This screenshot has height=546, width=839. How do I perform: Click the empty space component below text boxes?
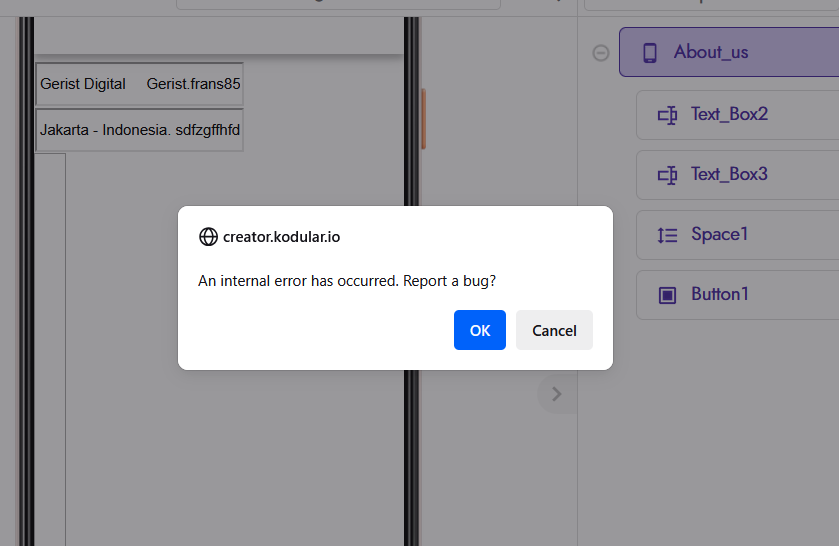(x=50, y=348)
